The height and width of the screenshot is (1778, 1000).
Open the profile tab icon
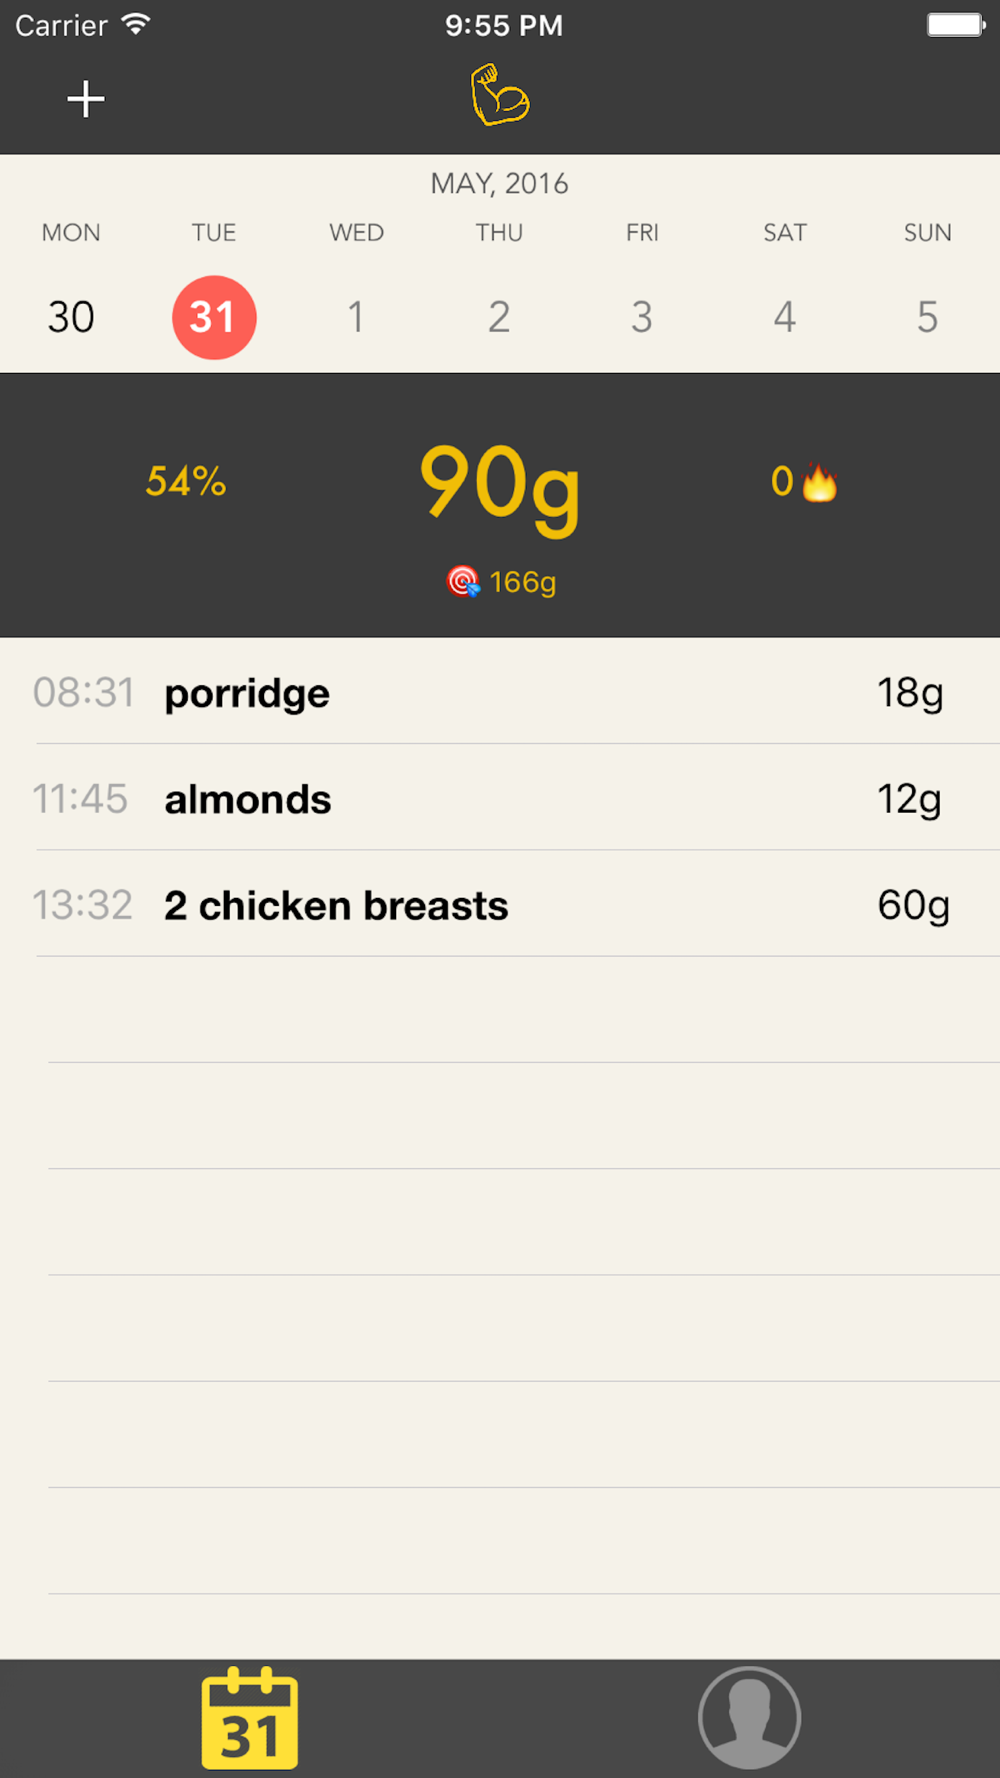coord(749,1718)
